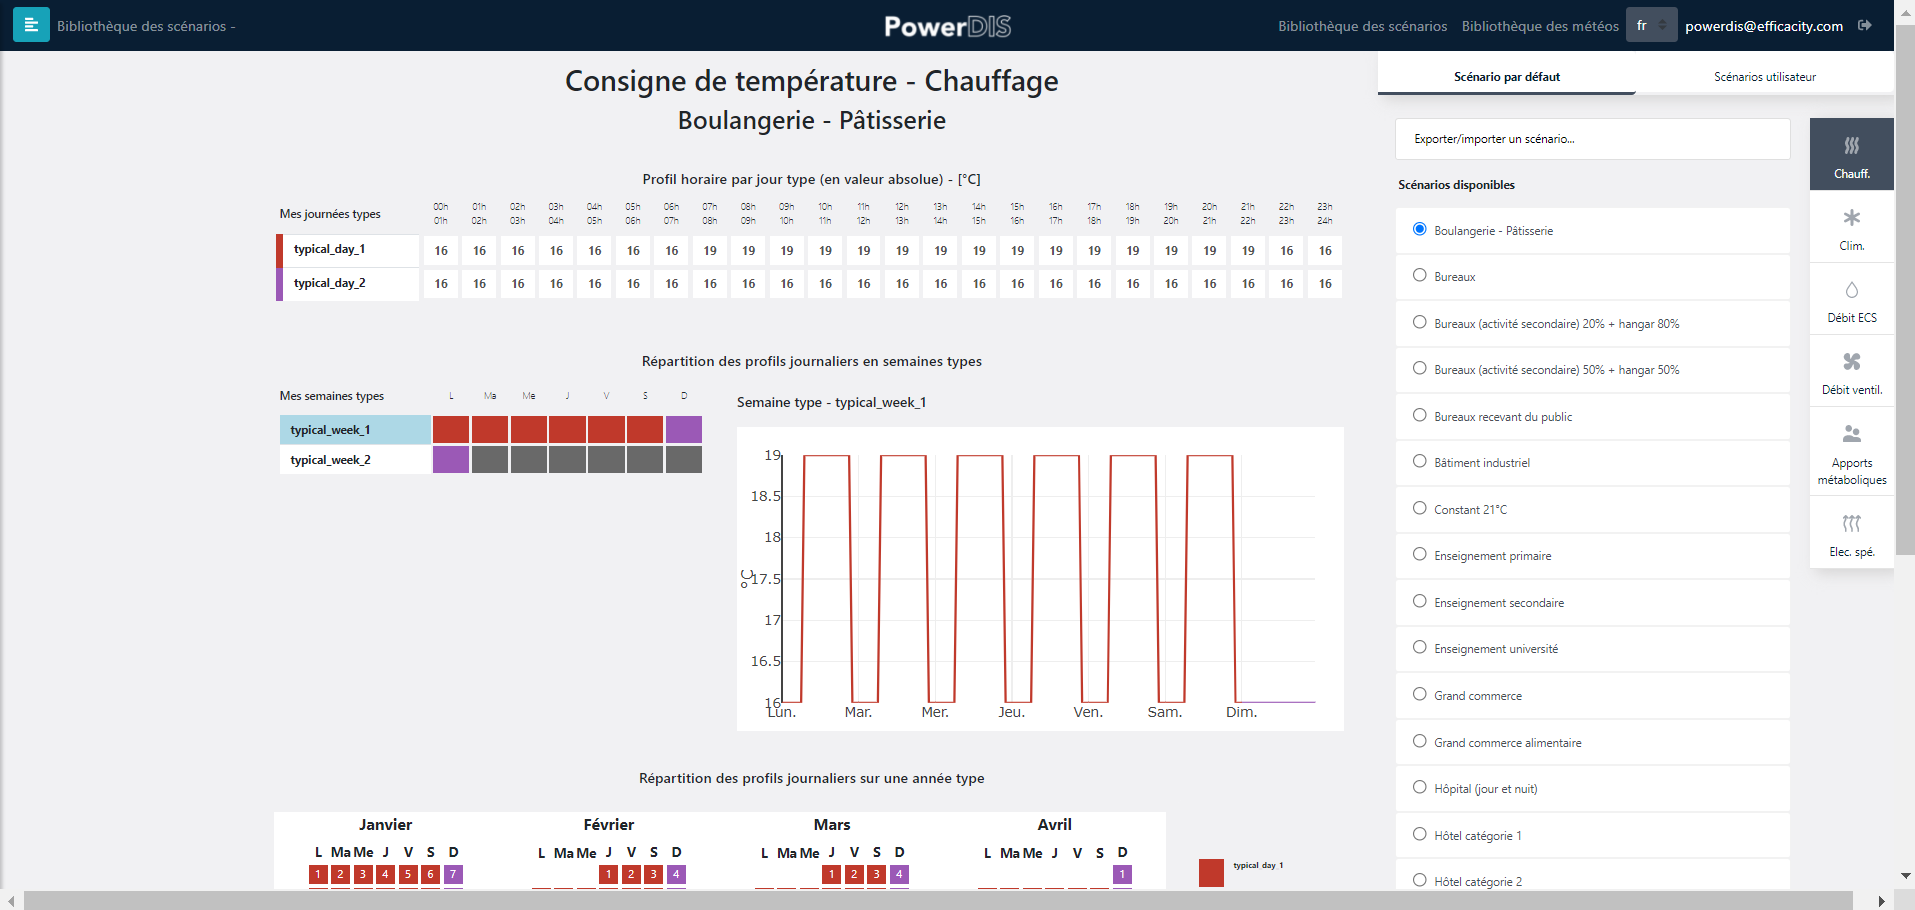Click the PowerDIS logo
This screenshot has width=1915, height=910.
(x=947, y=26)
